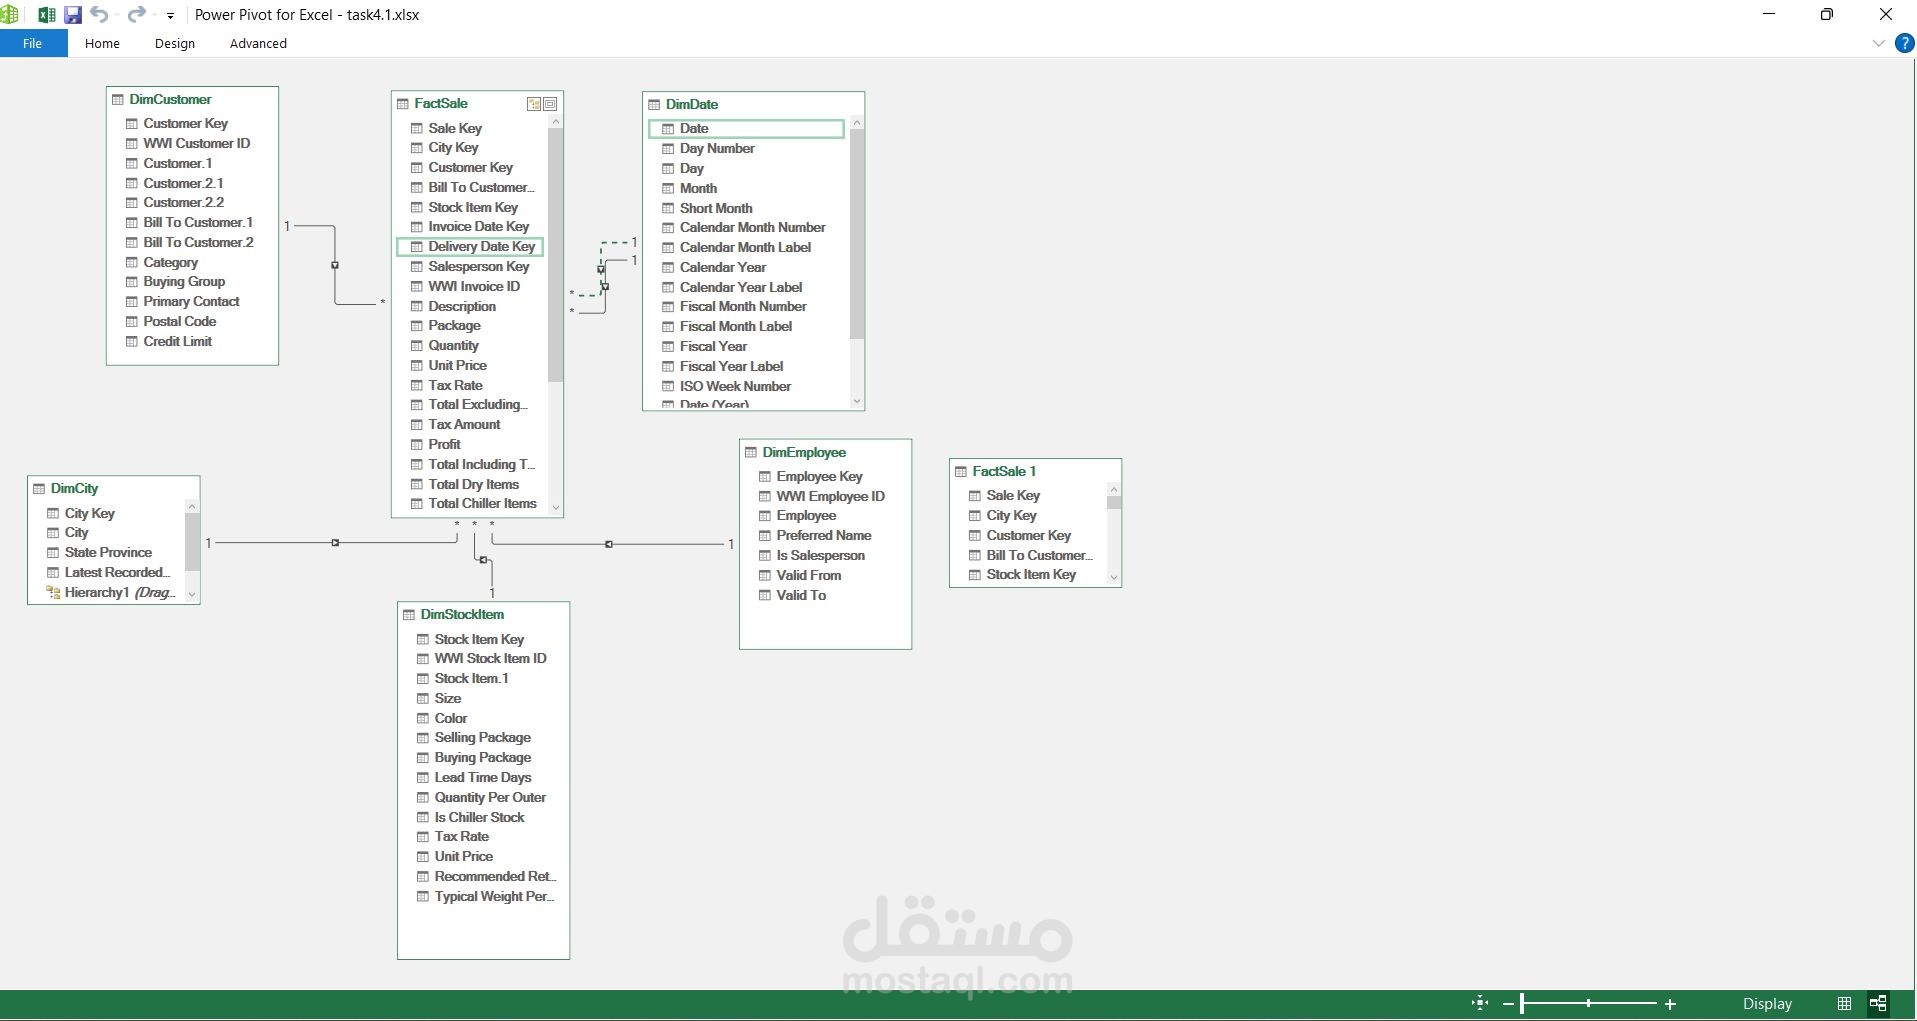Select Is Chiller Stock in DimStockItem
Viewport: 1917px width, 1021px height.
coord(480,818)
